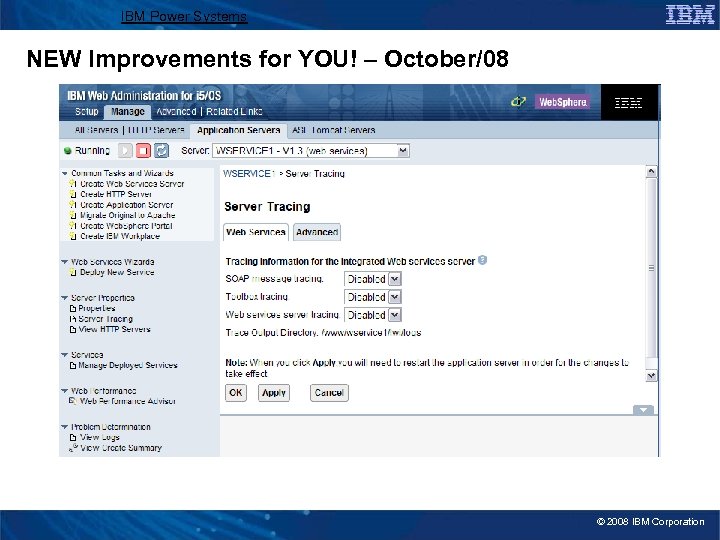Open the View Create Summary link
720x540 pixels.
pyautogui.click(x=121, y=448)
